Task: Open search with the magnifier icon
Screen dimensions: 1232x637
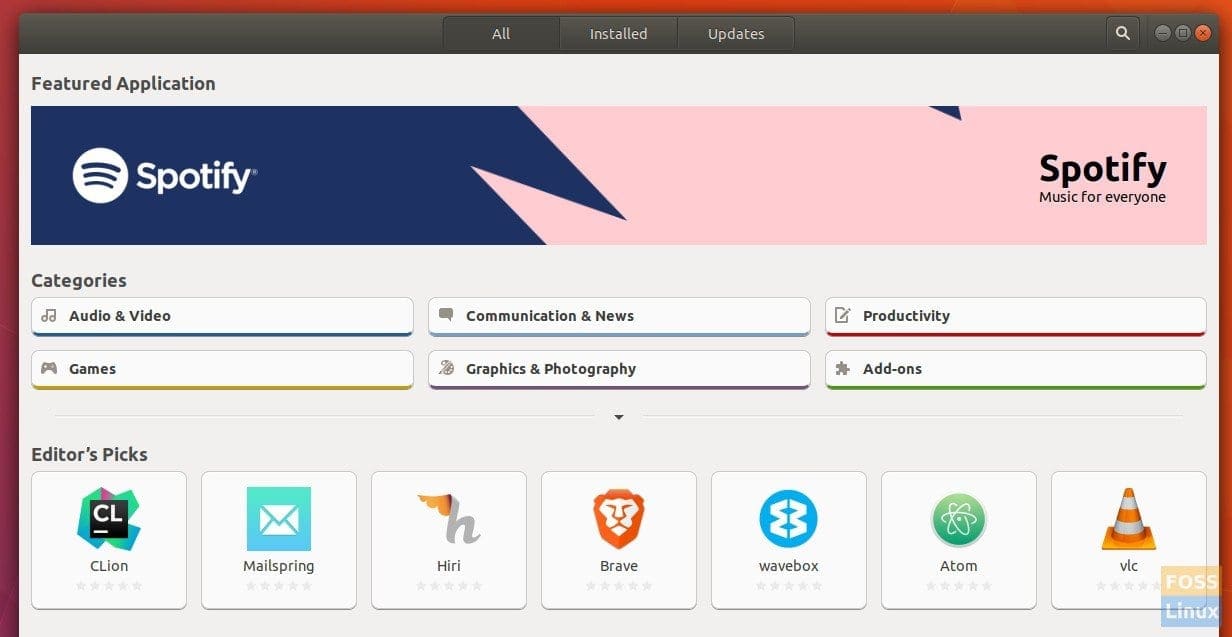Action: coord(1123,33)
